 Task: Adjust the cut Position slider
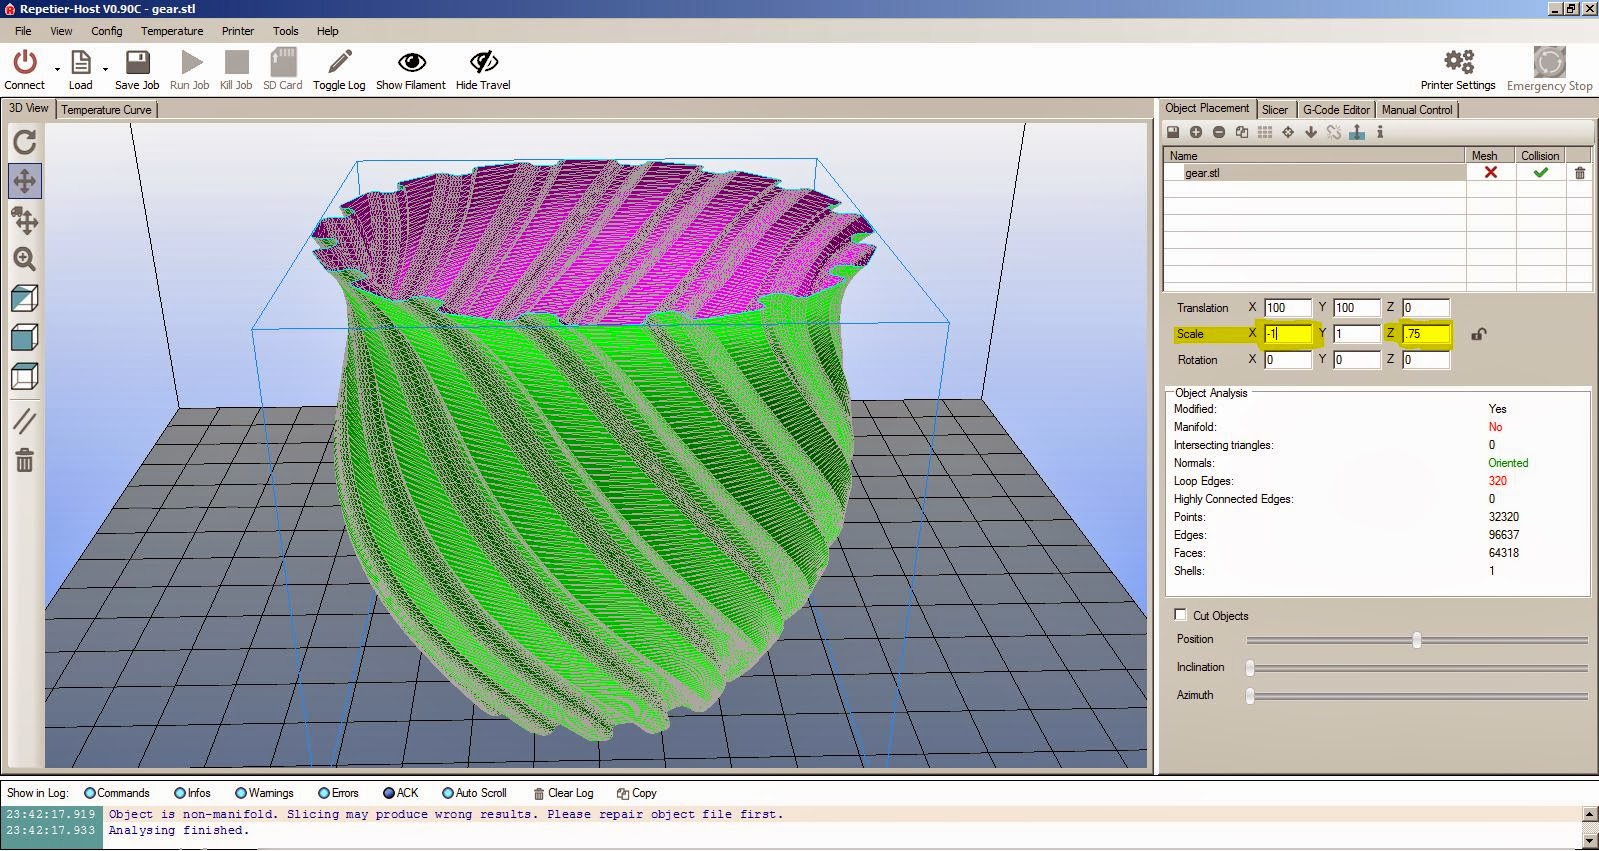[x=1417, y=640]
